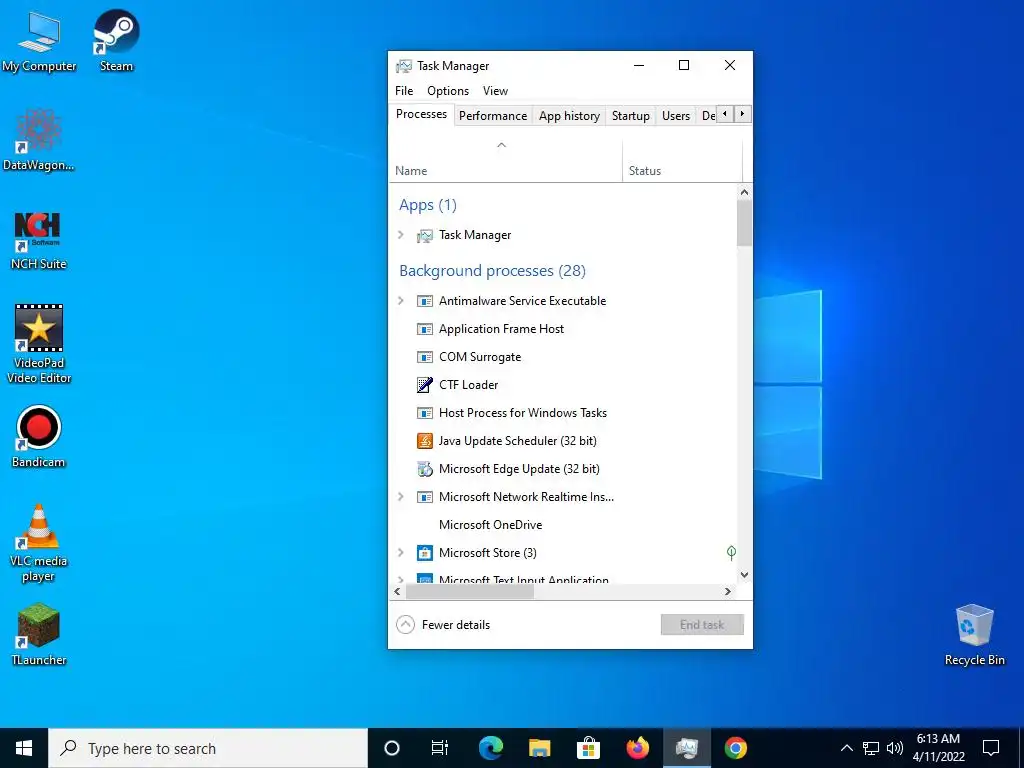Viewport: 1024px width, 768px height.
Task: Click the Microsoft Store process icon
Action: (425, 552)
